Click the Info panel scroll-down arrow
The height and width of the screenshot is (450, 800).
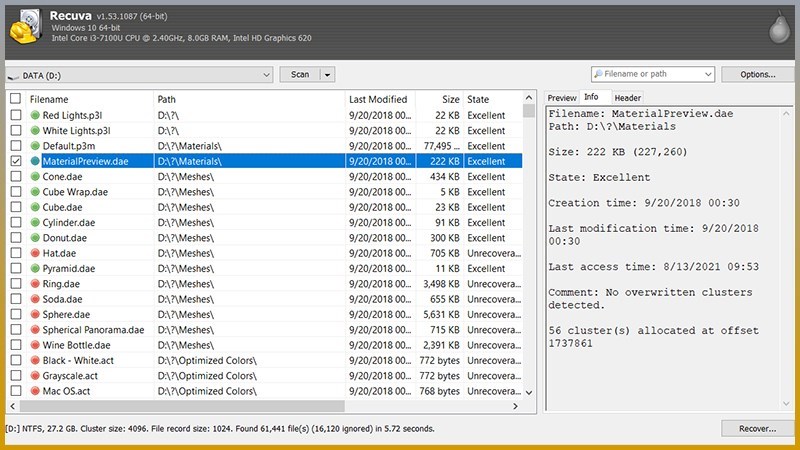coord(786,404)
